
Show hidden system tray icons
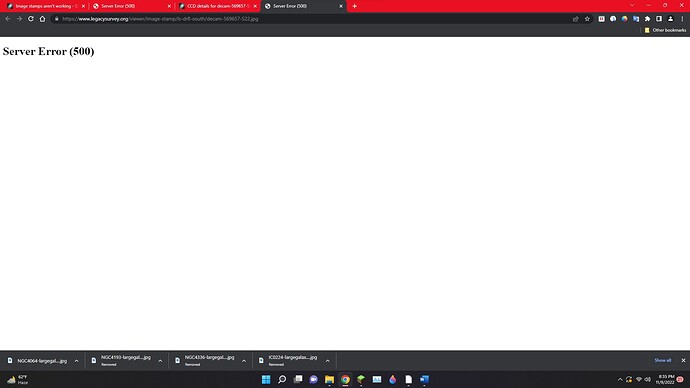pos(620,379)
